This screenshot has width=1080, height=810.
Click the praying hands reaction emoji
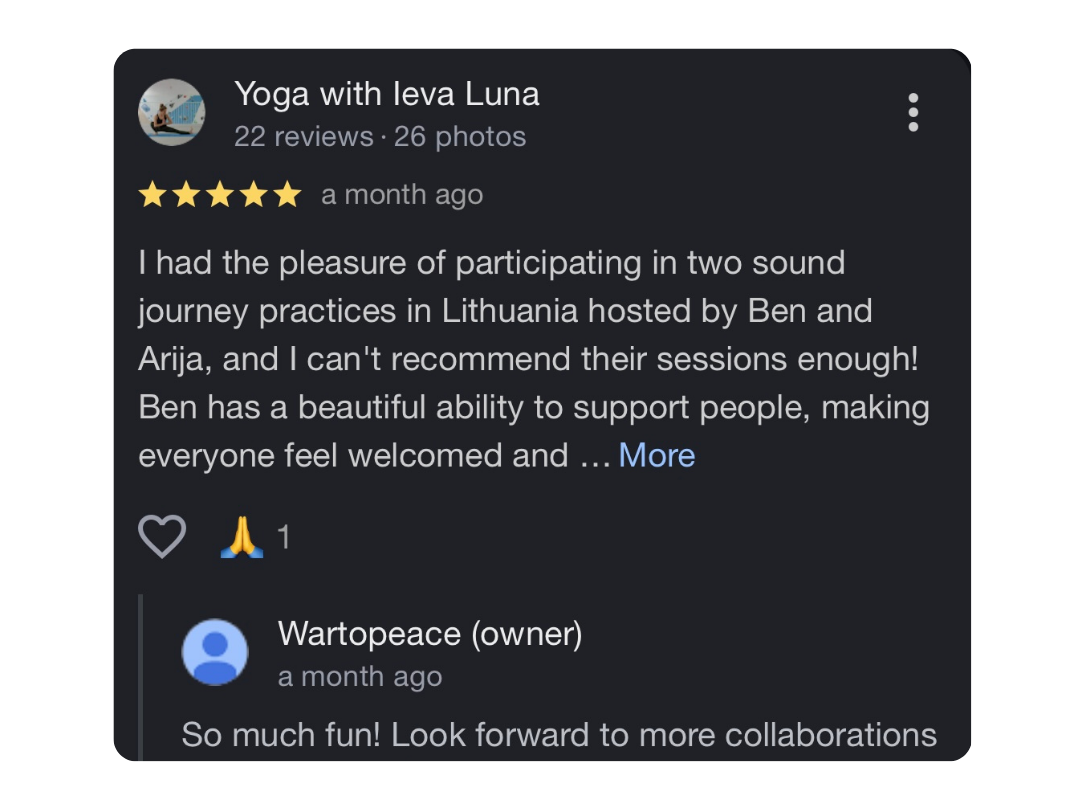(241, 538)
